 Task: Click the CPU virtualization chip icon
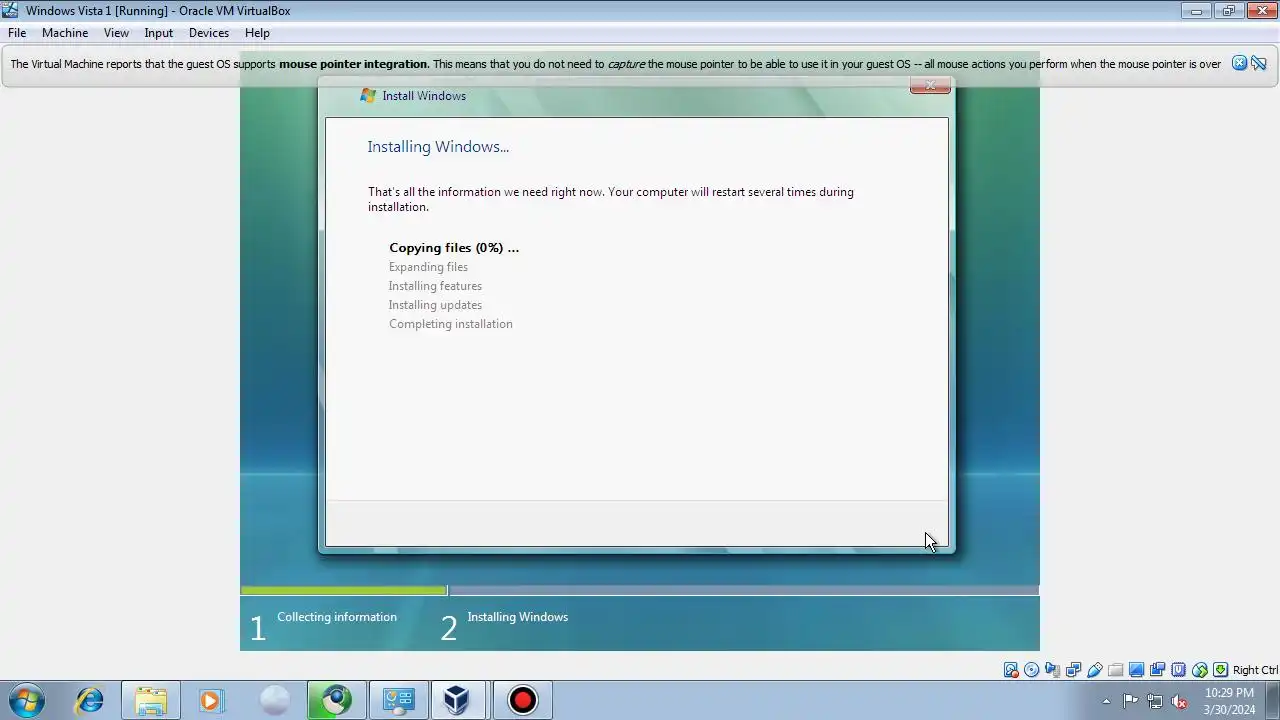coord(1178,670)
